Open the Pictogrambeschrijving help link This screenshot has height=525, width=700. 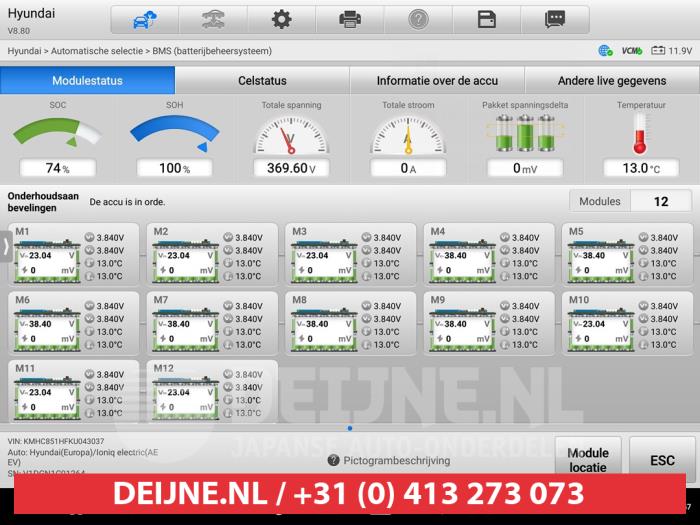[x=388, y=461]
